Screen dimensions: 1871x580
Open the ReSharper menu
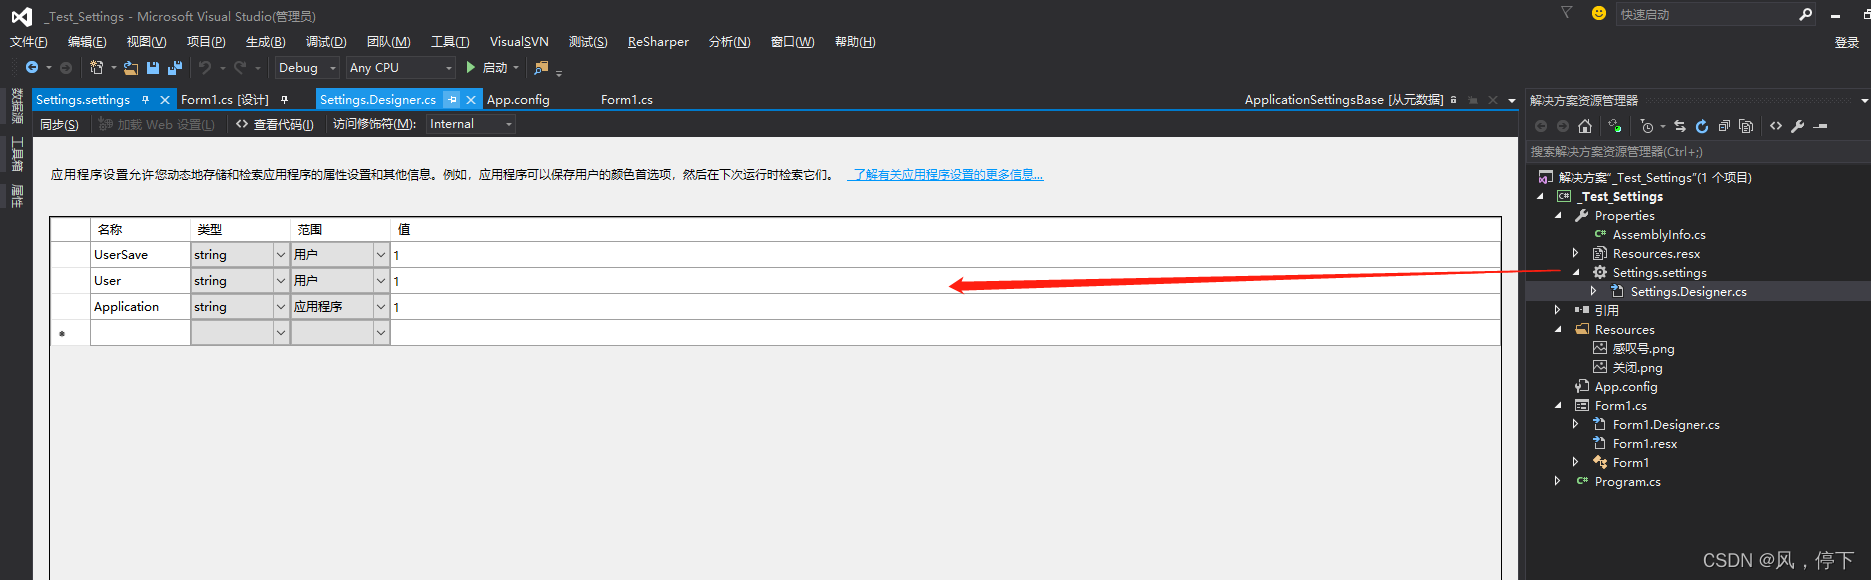coord(658,42)
